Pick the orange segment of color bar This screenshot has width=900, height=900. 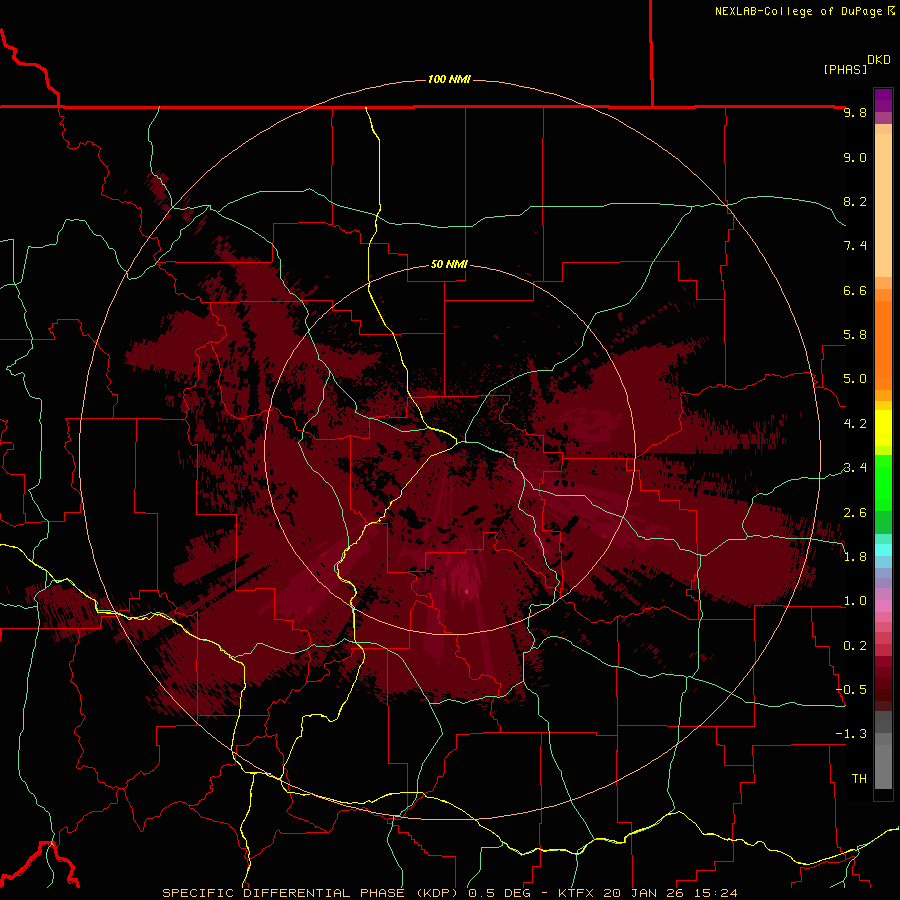coord(883,346)
